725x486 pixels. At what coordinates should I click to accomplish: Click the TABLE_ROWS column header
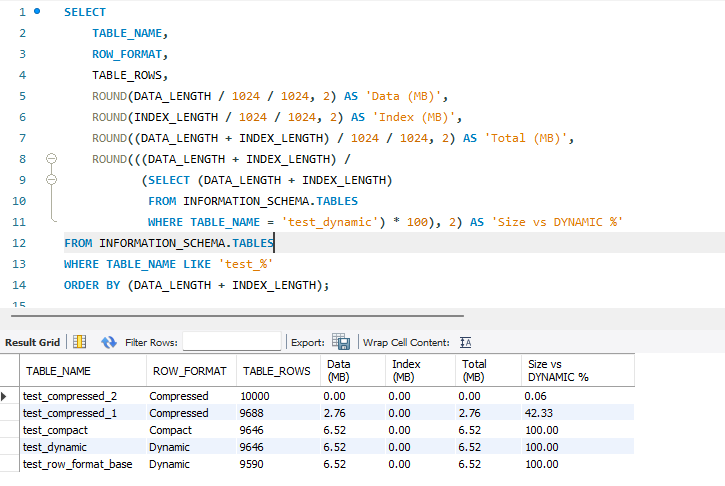click(277, 371)
